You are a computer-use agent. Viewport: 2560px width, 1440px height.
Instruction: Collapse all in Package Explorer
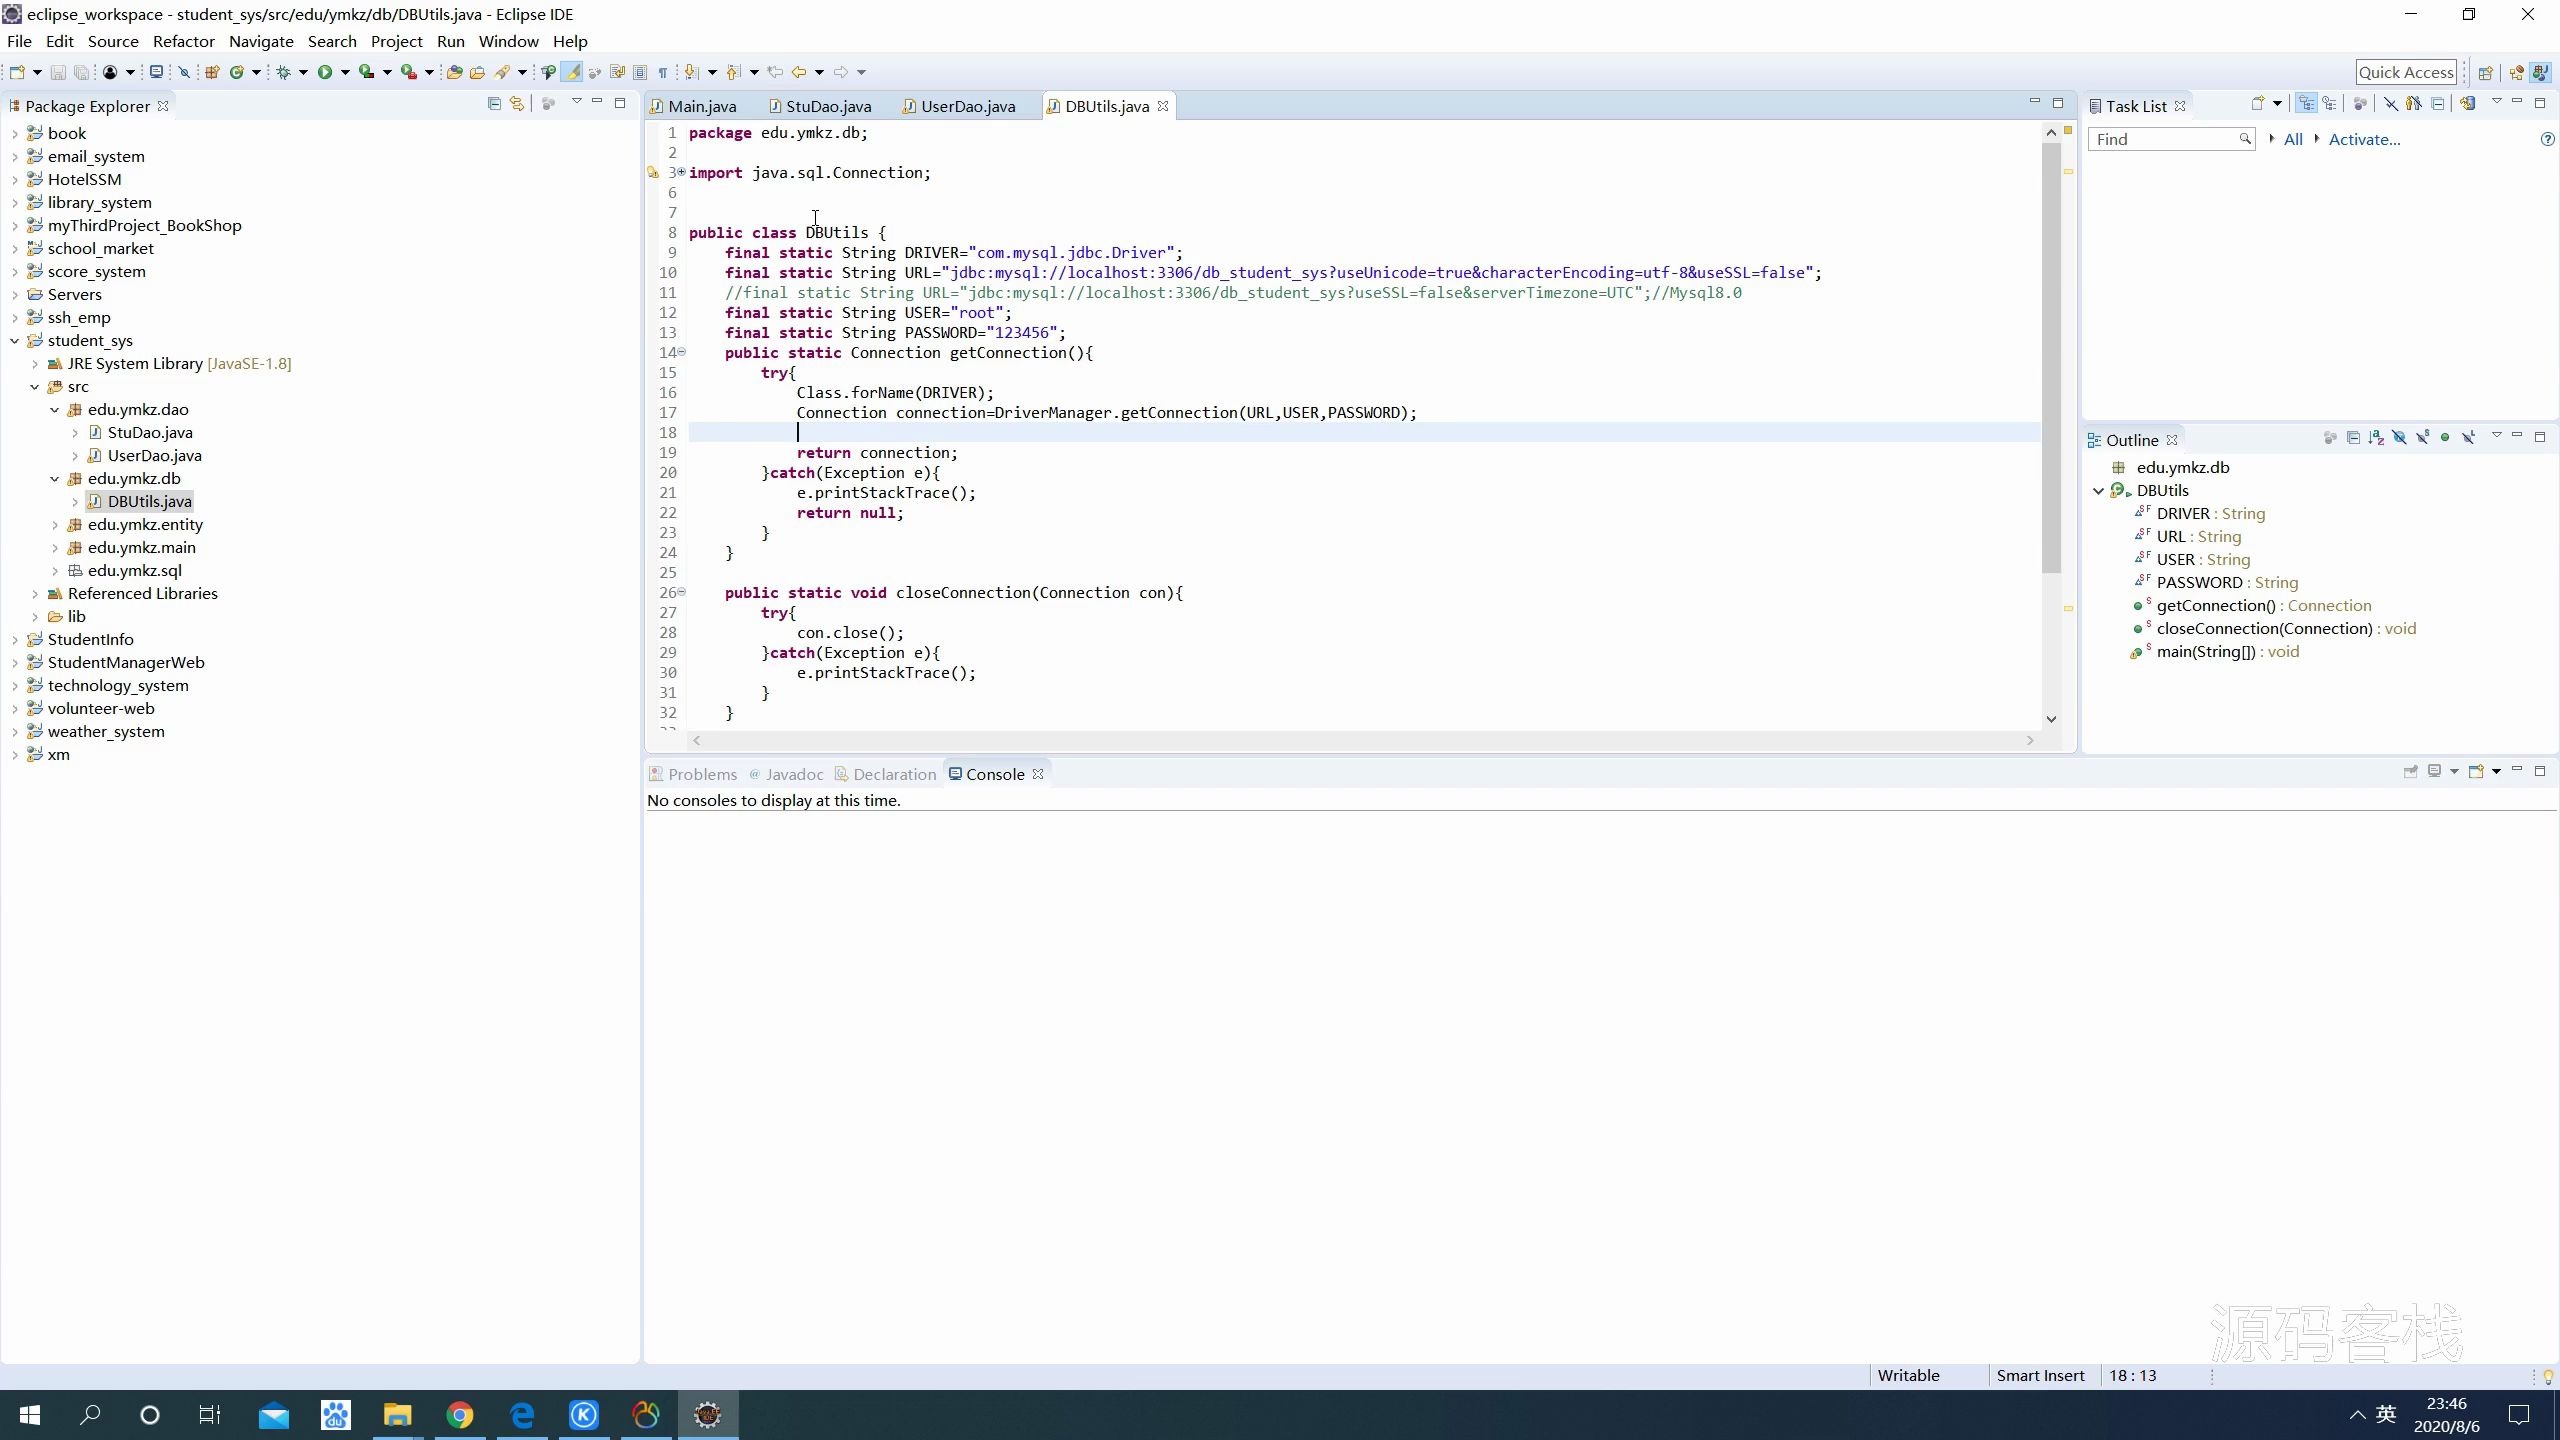pos(494,103)
